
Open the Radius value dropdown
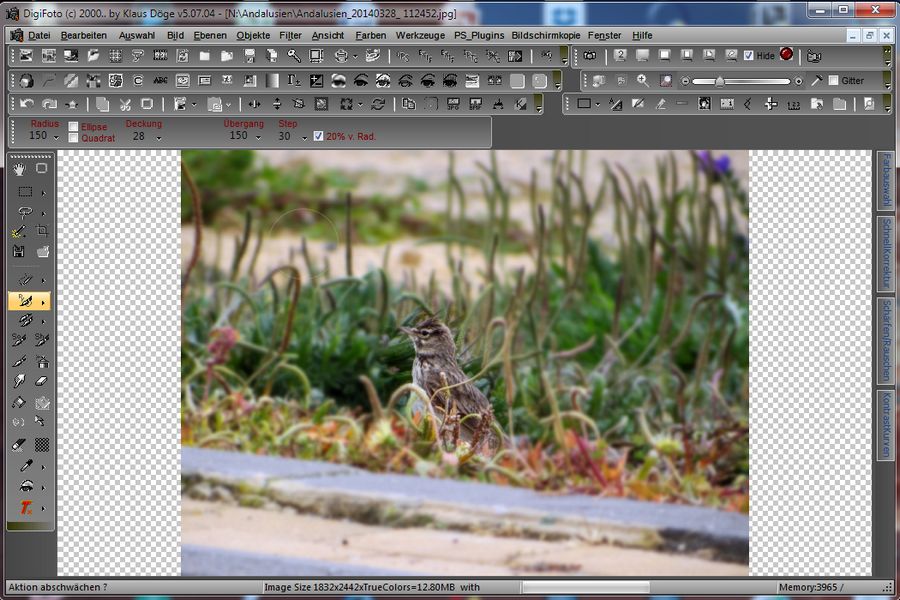tap(56, 136)
